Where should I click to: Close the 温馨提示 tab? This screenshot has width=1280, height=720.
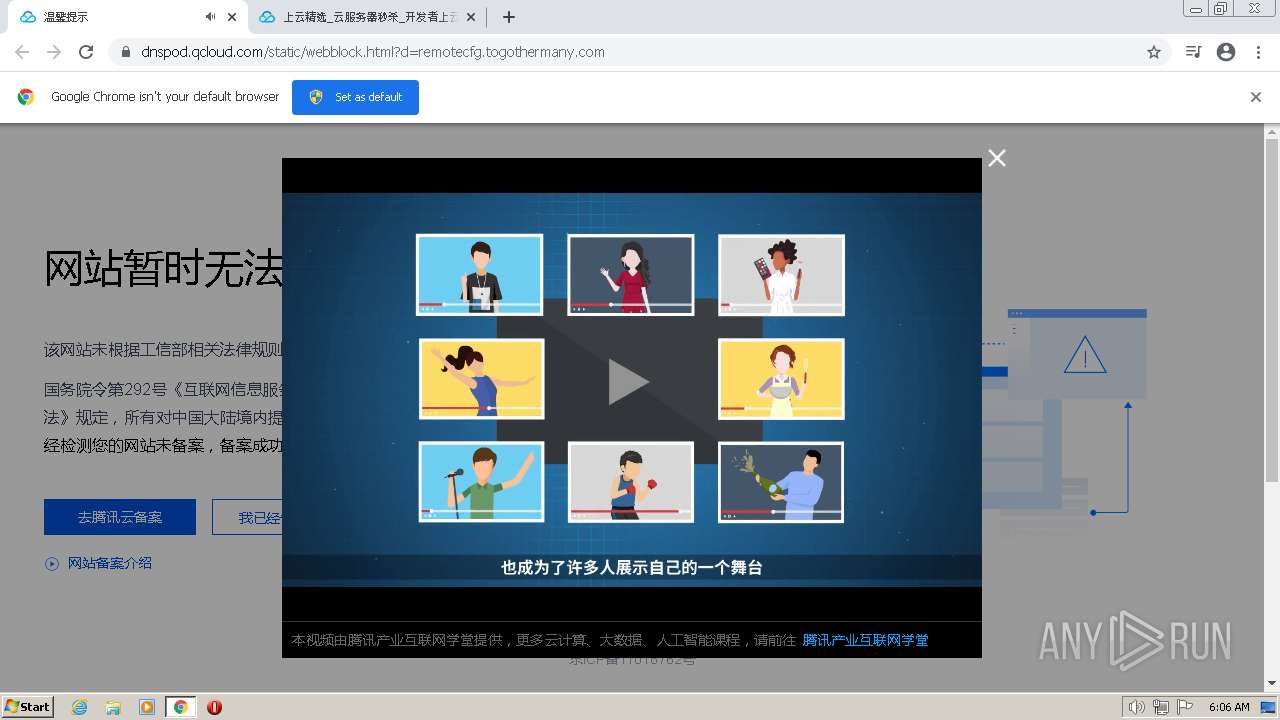pyautogui.click(x=232, y=17)
